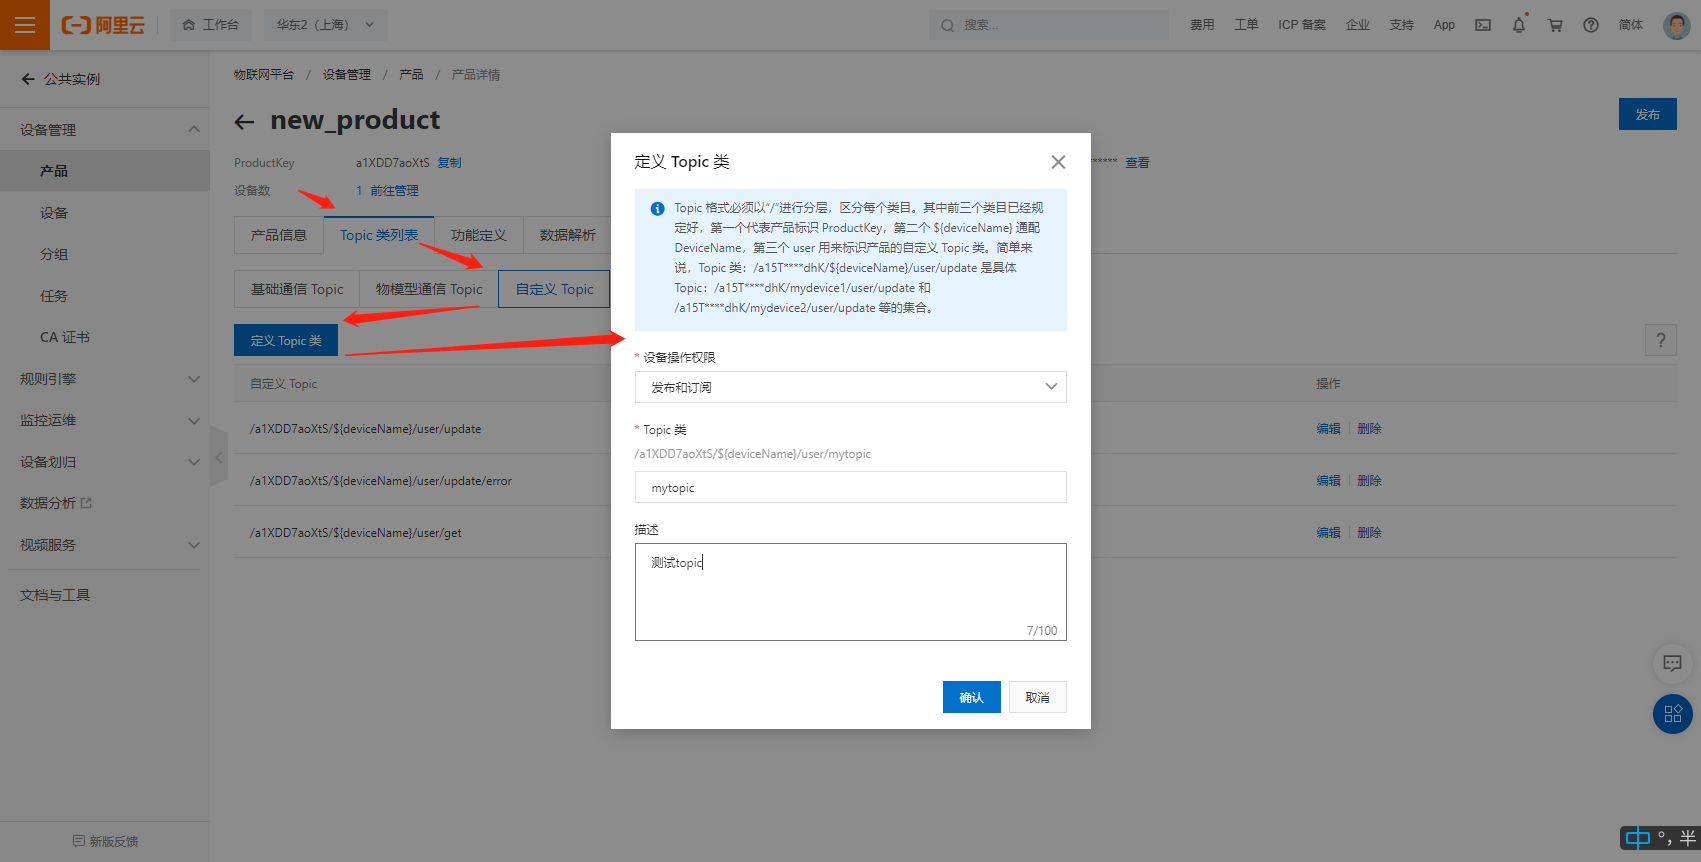Open the chat feedback icon
The width and height of the screenshot is (1701, 862).
tap(1672, 663)
